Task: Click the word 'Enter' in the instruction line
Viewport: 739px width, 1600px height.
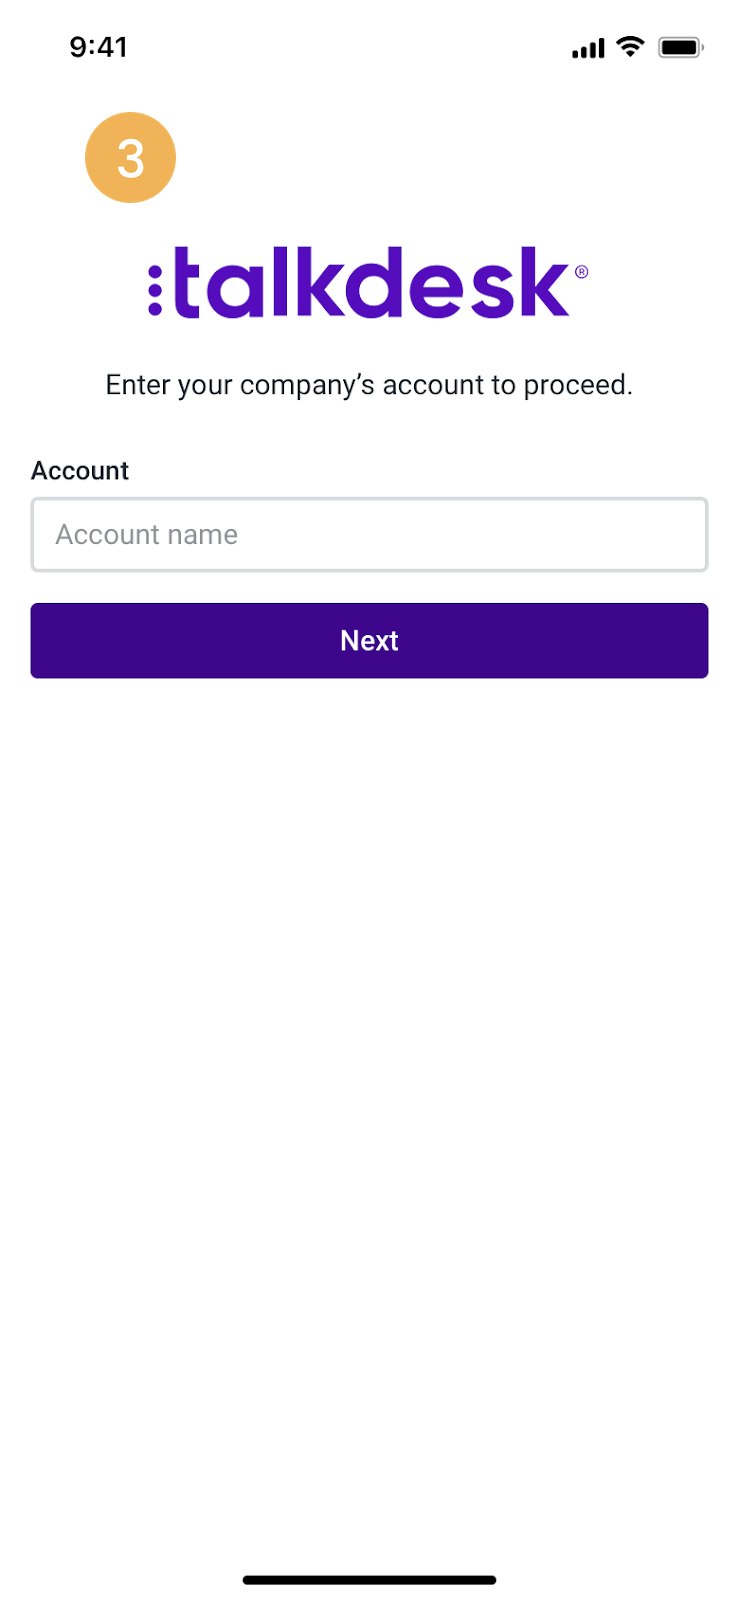Action: (x=138, y=385)
